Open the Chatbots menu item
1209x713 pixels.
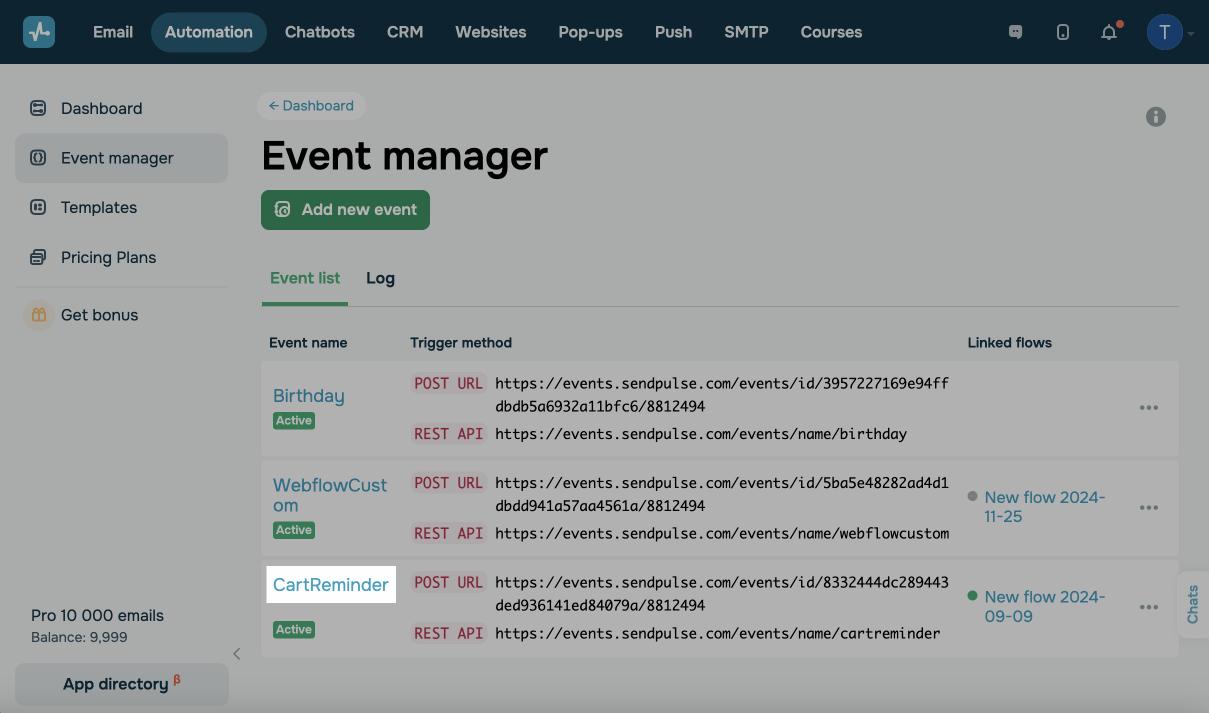[x=320, y=32]
